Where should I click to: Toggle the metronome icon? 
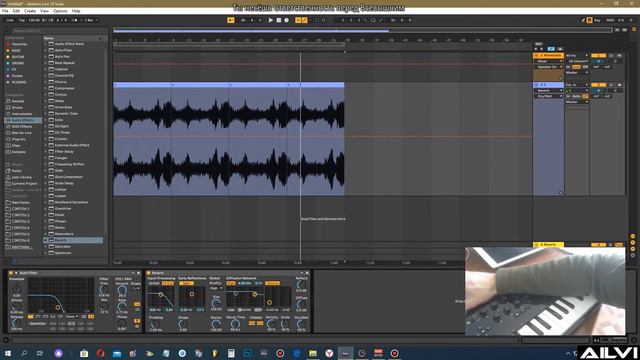[74, 20]
